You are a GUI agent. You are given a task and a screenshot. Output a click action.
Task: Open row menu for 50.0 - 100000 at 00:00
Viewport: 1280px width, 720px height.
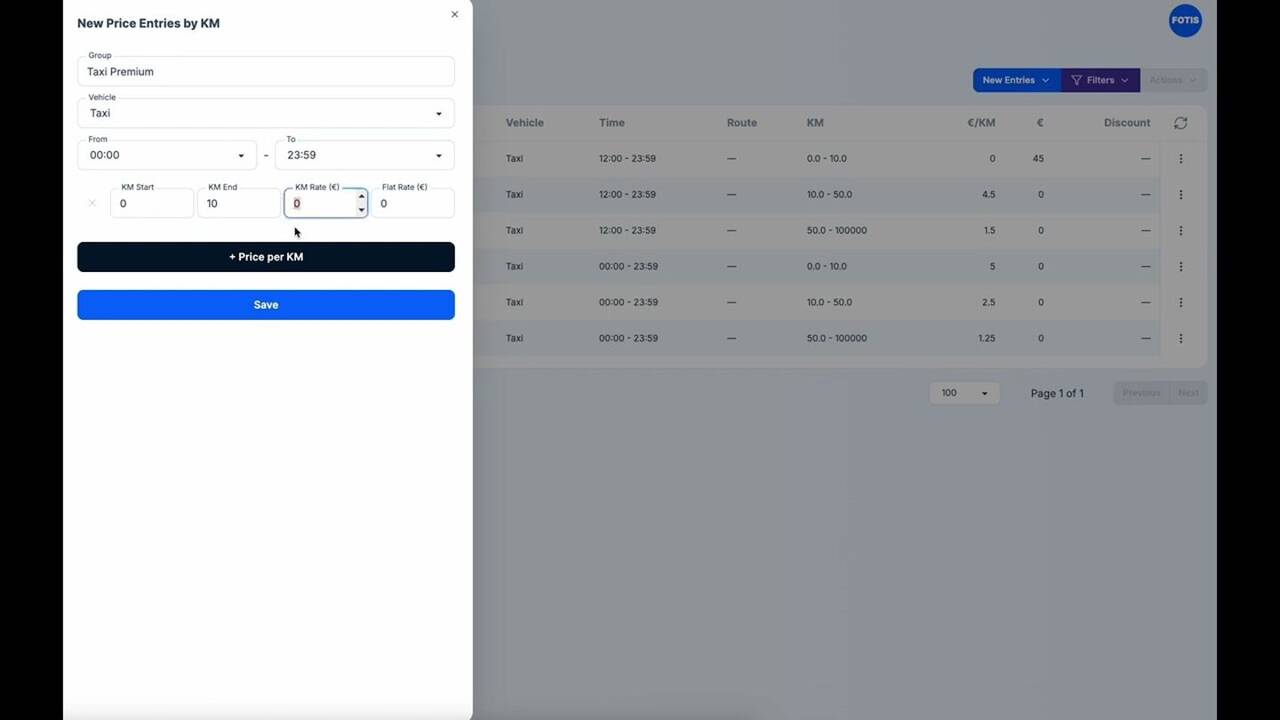pyautogui.click(x=1180, y=338)
